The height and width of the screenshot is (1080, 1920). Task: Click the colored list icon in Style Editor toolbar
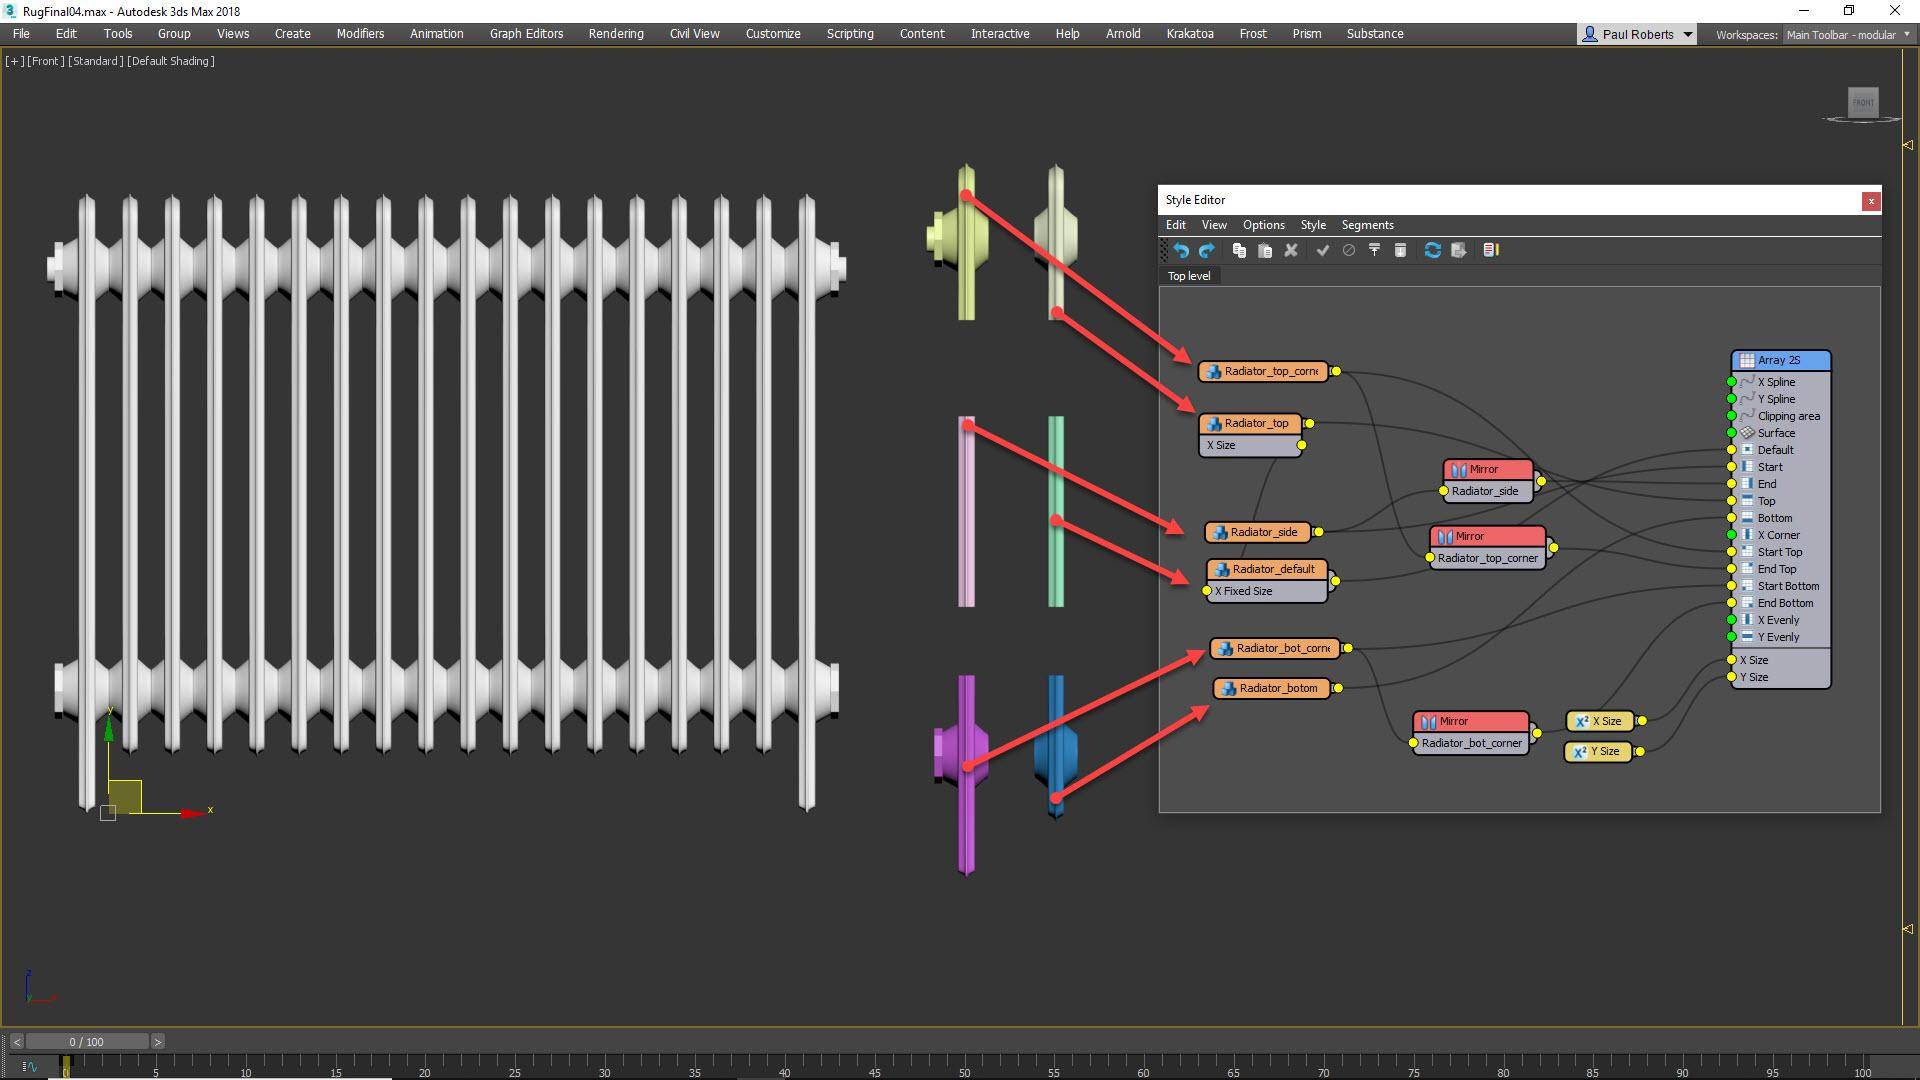1491,250
